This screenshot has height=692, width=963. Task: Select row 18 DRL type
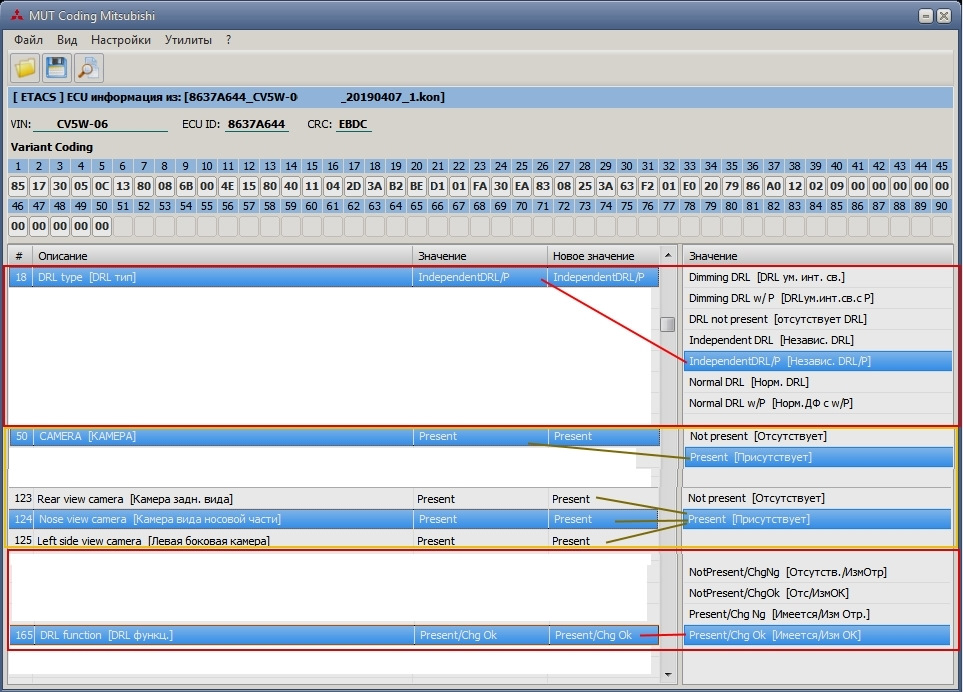click(x=333, y=278)
